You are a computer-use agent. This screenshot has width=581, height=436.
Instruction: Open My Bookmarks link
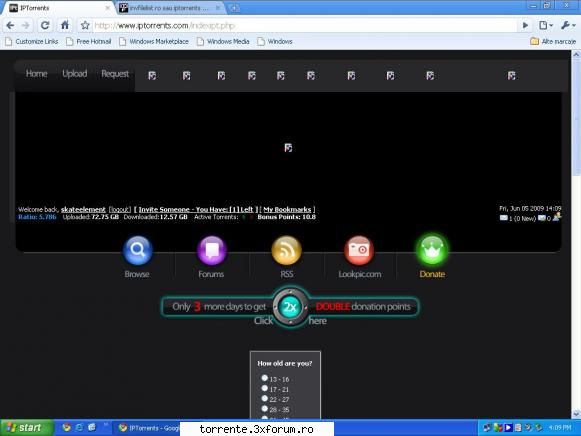pyautogui.click(x=287, y=210)
